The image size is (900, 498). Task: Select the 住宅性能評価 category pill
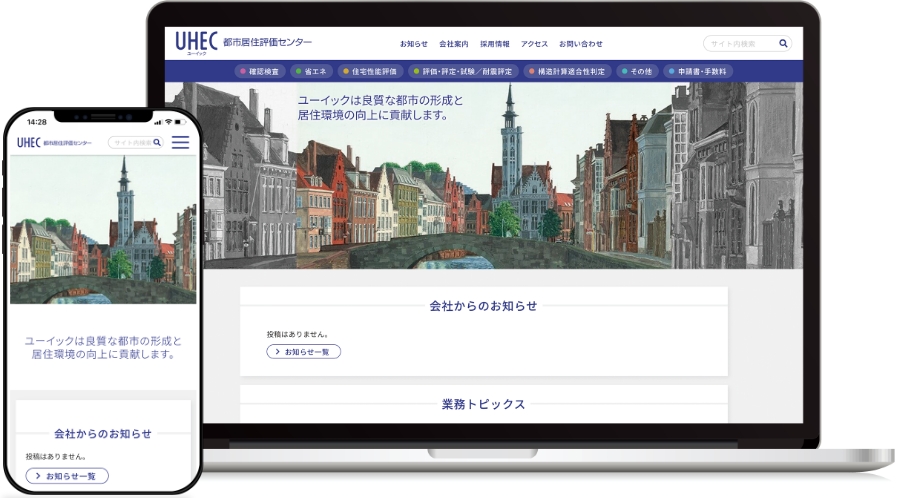coord(370,72)
